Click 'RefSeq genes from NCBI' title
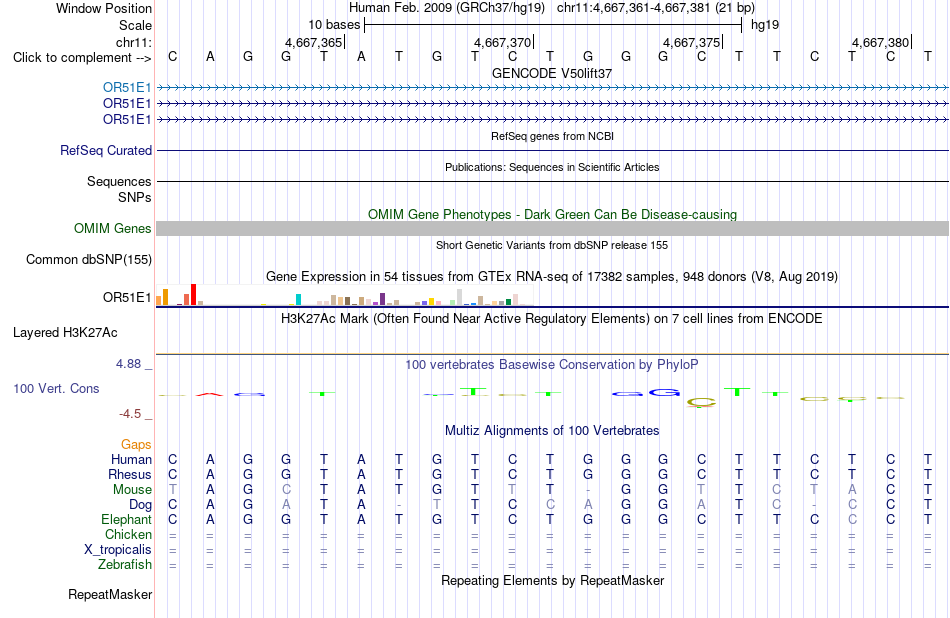Viewport: 950px width, 618px height. [552, 136]
